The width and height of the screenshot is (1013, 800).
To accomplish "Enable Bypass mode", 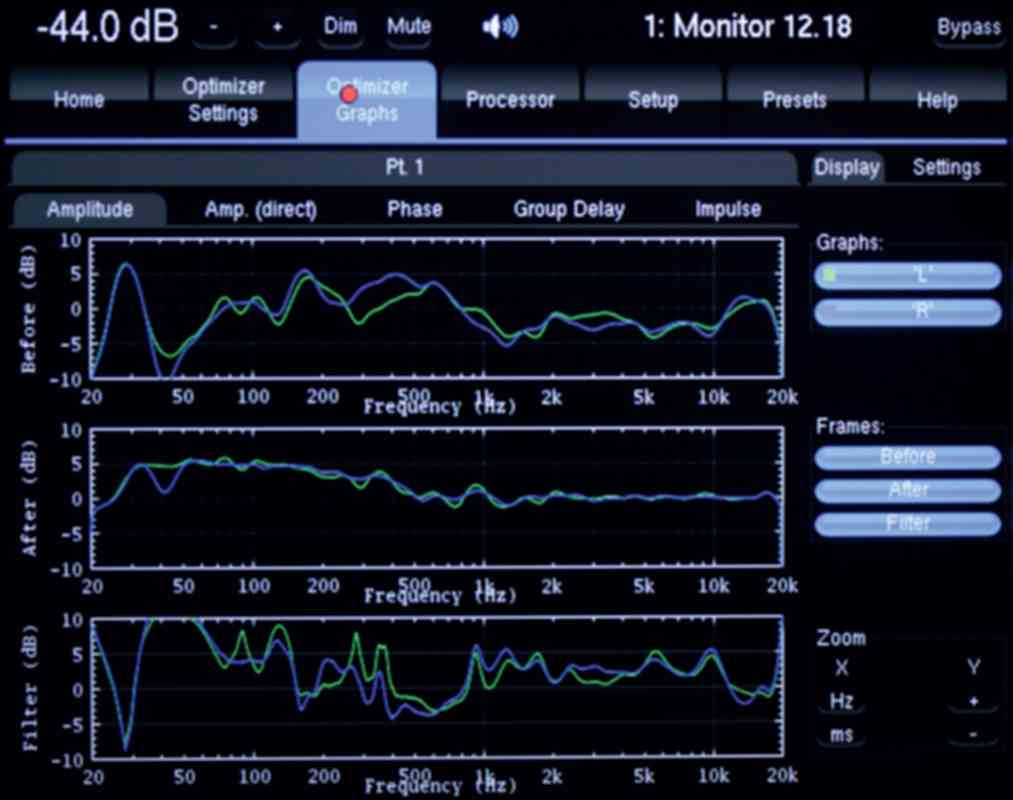I will tap(969, 28).
